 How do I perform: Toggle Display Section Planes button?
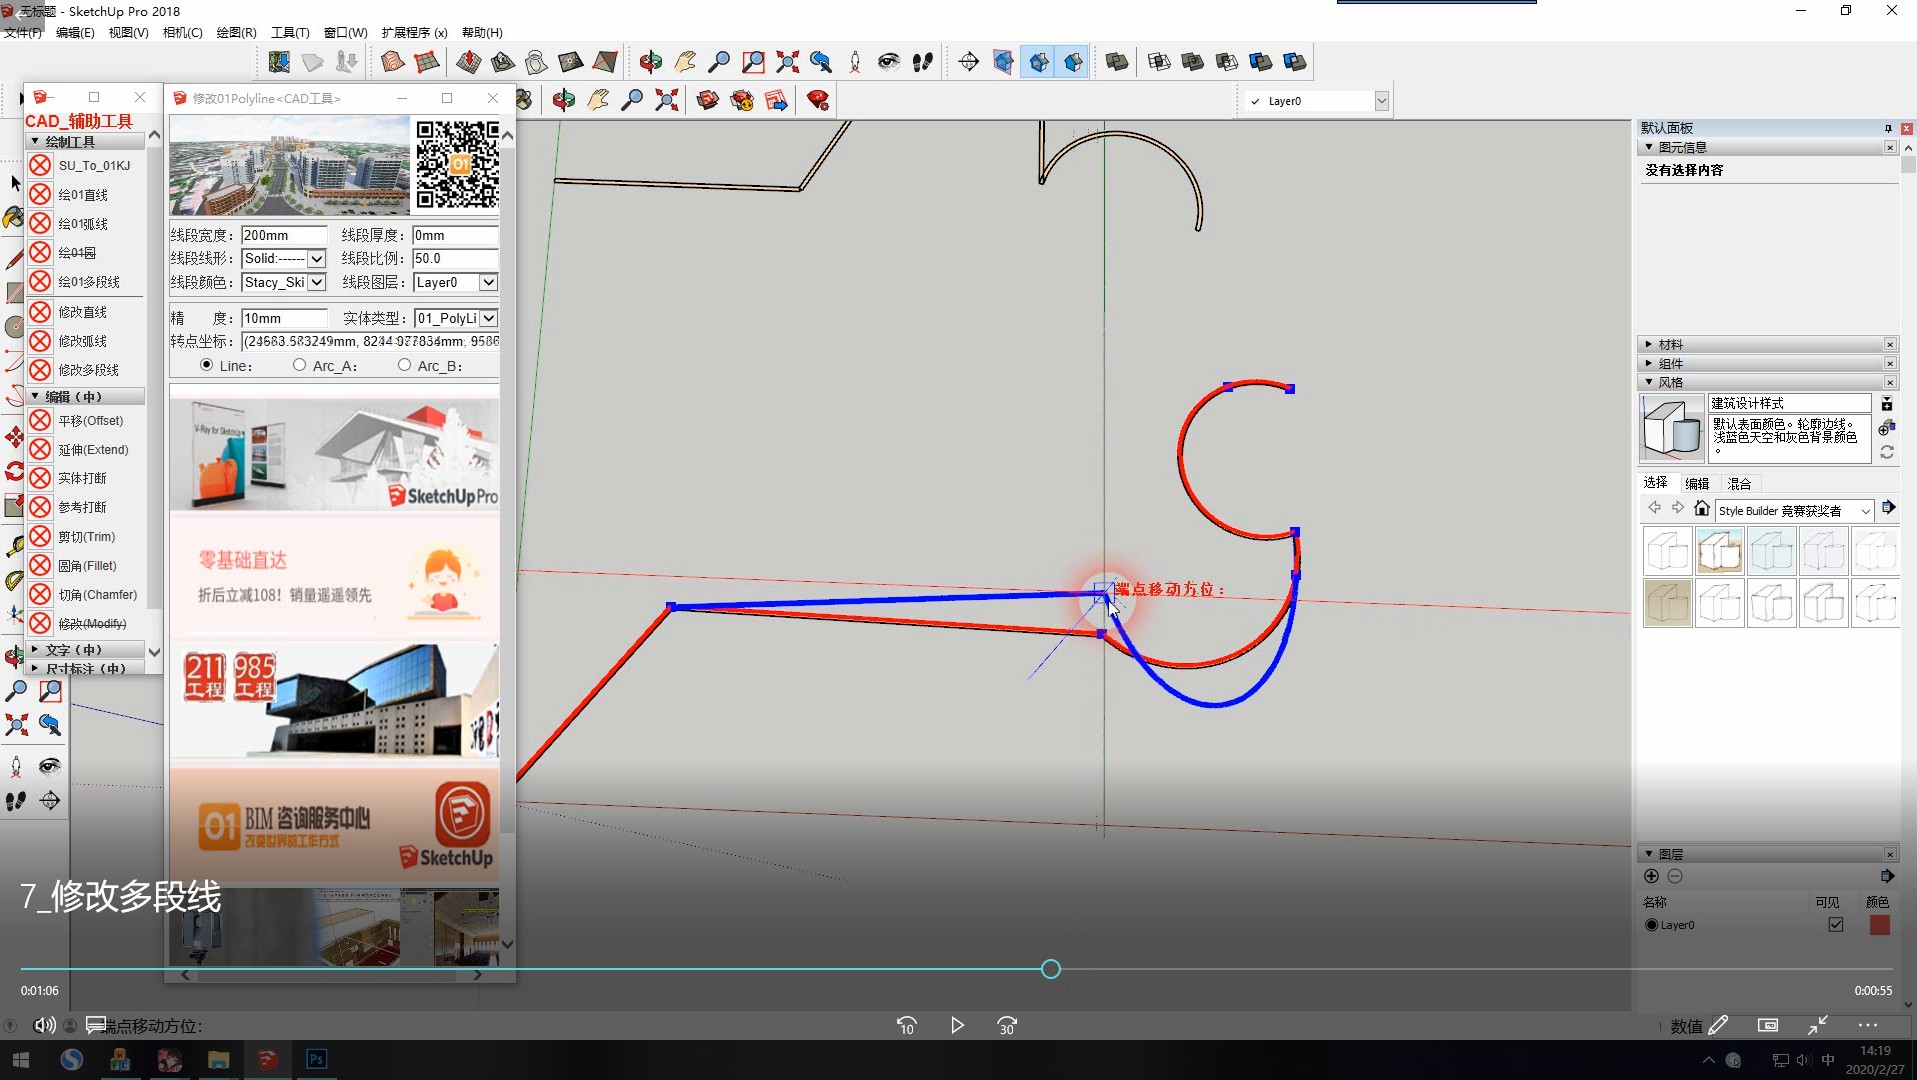1004,62
